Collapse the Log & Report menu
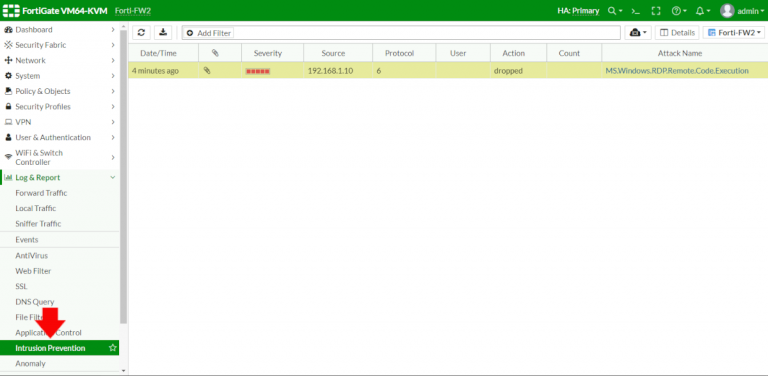 click(x=59, y=178)
